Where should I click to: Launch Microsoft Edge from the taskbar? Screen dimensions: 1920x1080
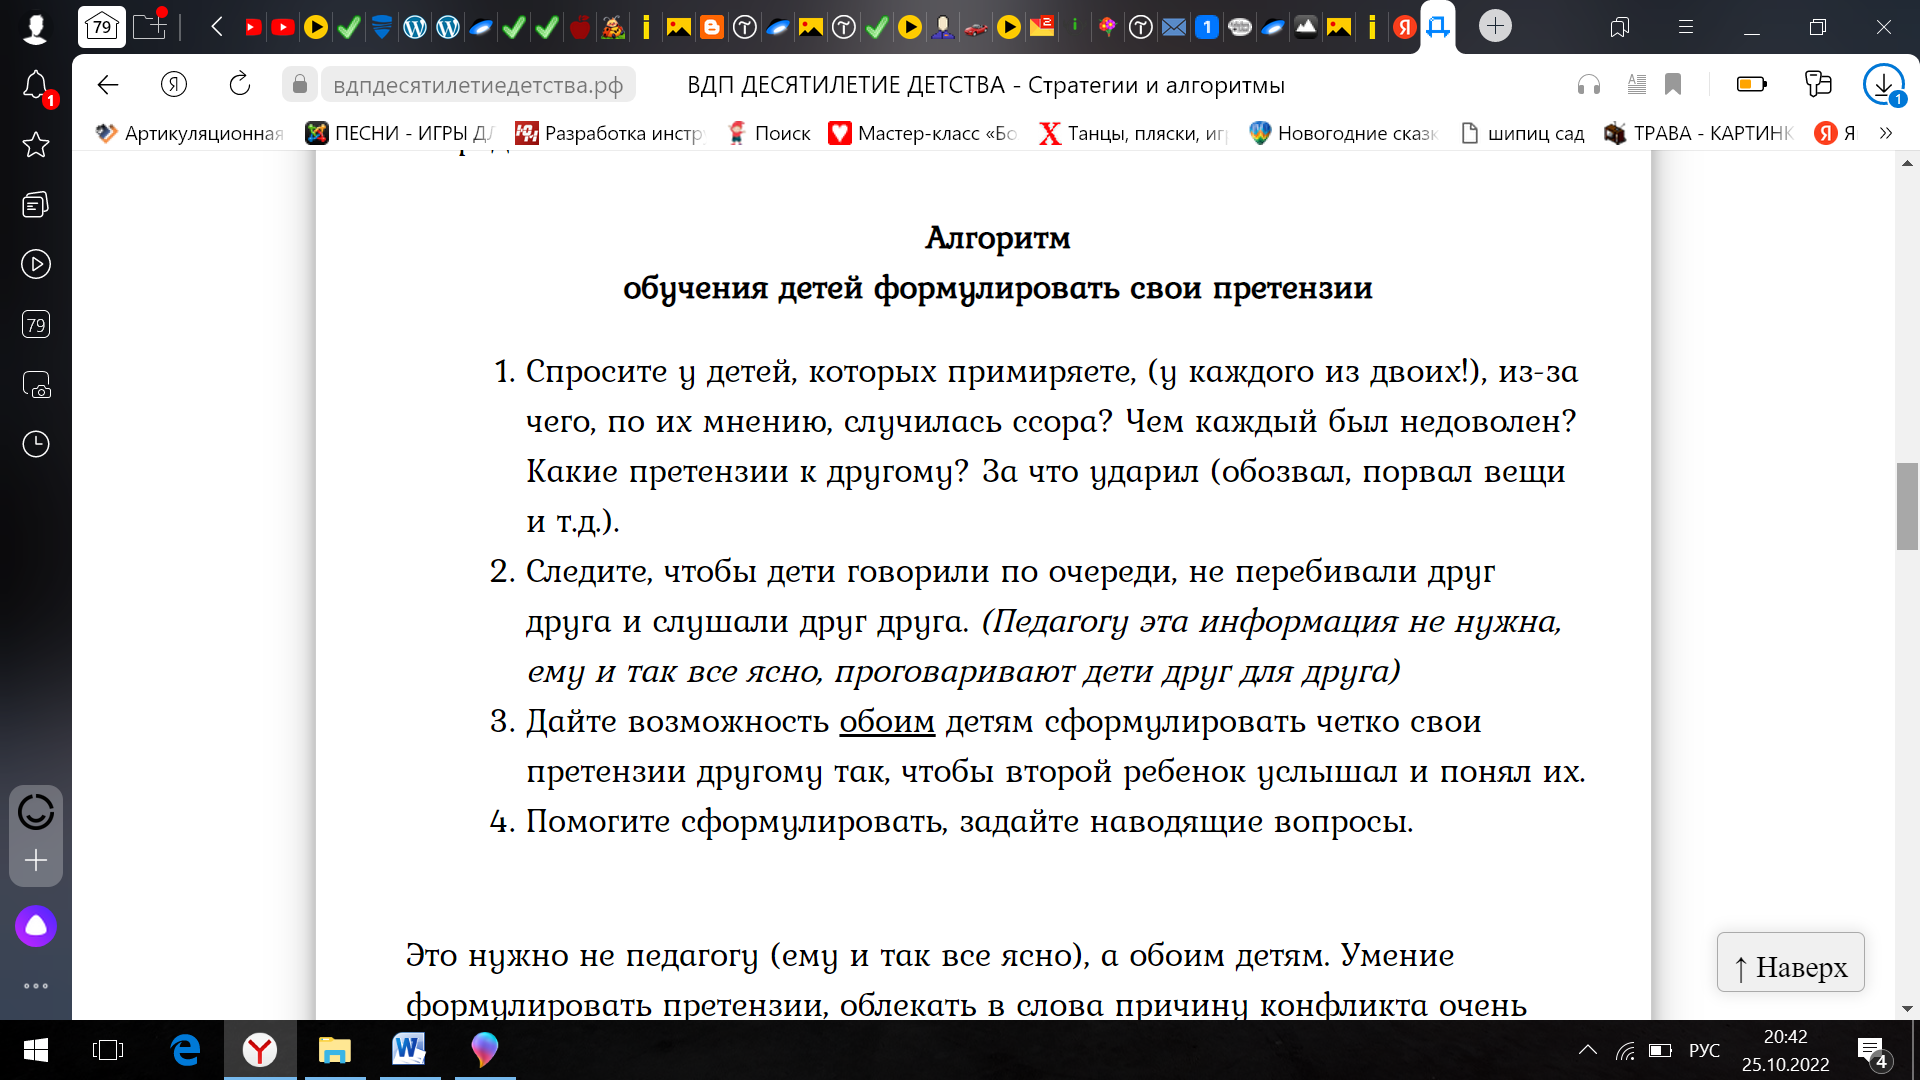click(186, 1050)
